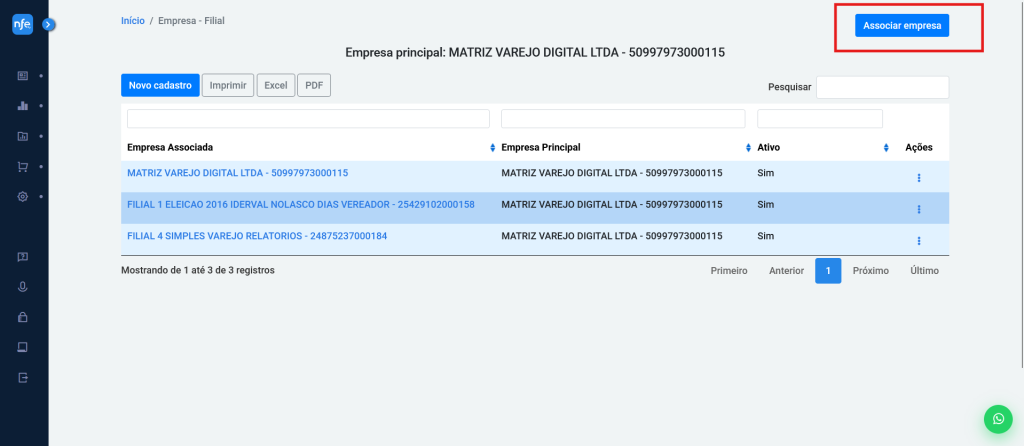Click the microphone icon in sidebar
This screenshot has width=1024, height=446.
pyautogui.click(x=23, y=287)
